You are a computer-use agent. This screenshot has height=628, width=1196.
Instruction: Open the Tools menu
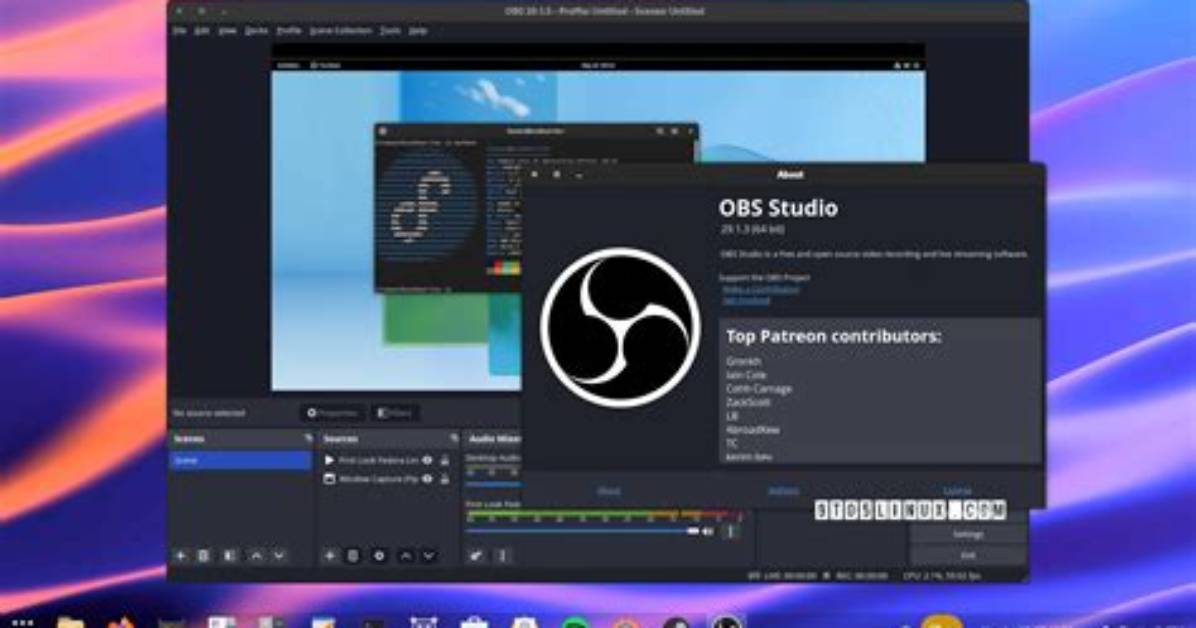[x=391, y=31]
